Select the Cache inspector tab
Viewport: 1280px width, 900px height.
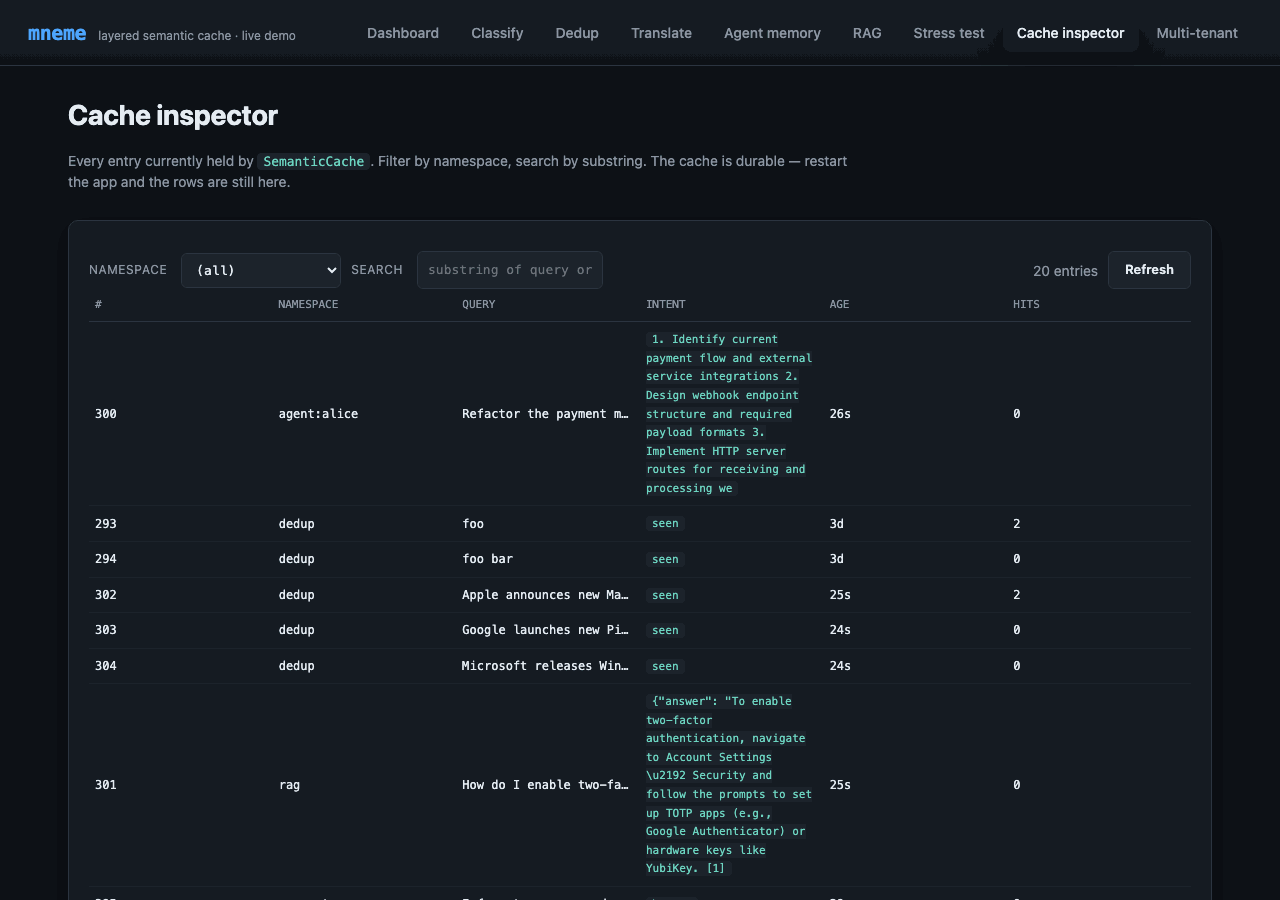pyautogui.click(x=1070, y=33)
